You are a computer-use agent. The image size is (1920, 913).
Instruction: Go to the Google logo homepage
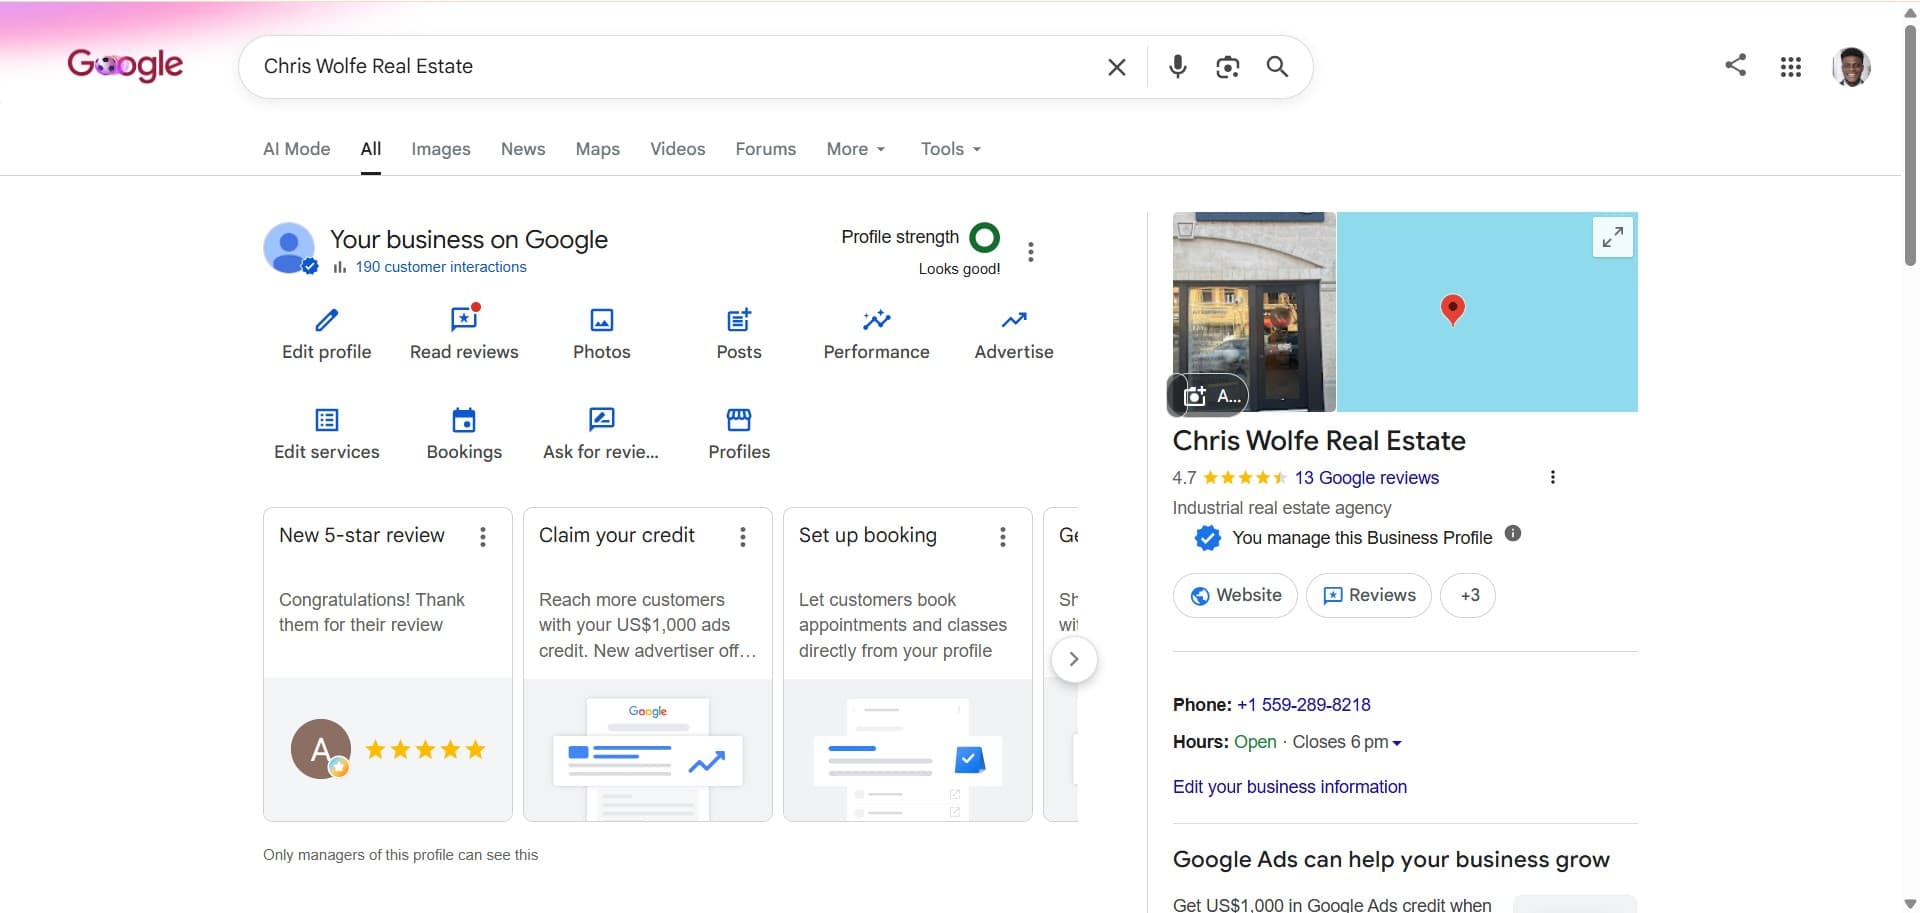tap(125, 65)
